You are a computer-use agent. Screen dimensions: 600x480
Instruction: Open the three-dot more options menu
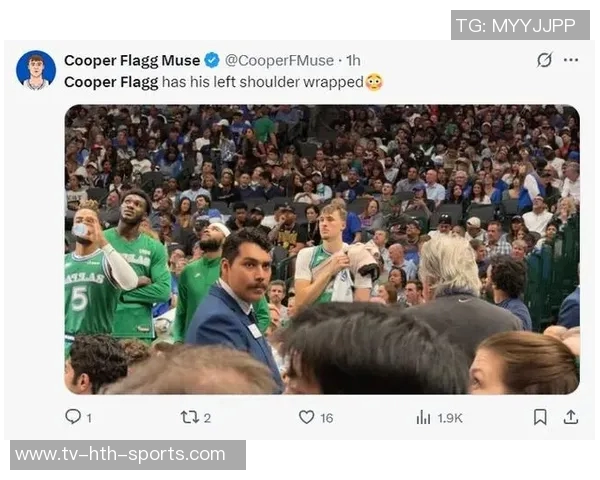coord(571,60)
